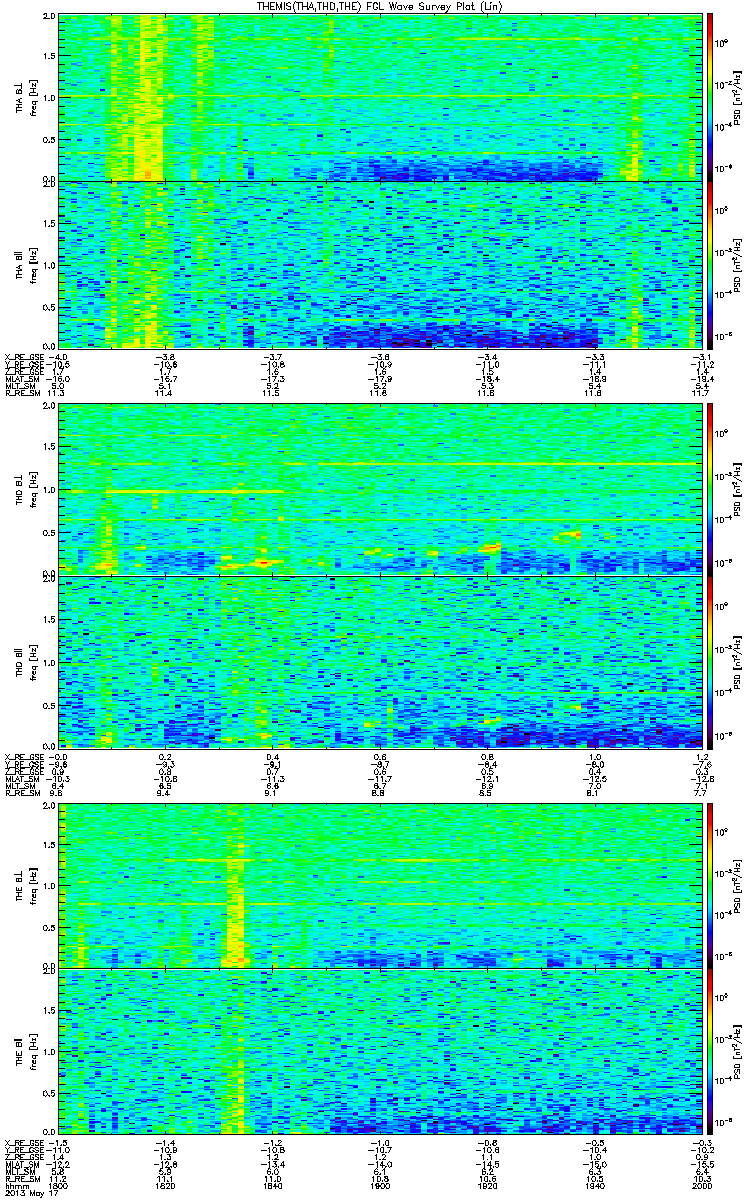Click the THEMIS FGL Wave Survey Plot title
Screen dimensions: 750x1200
click(x=379, y=6)
